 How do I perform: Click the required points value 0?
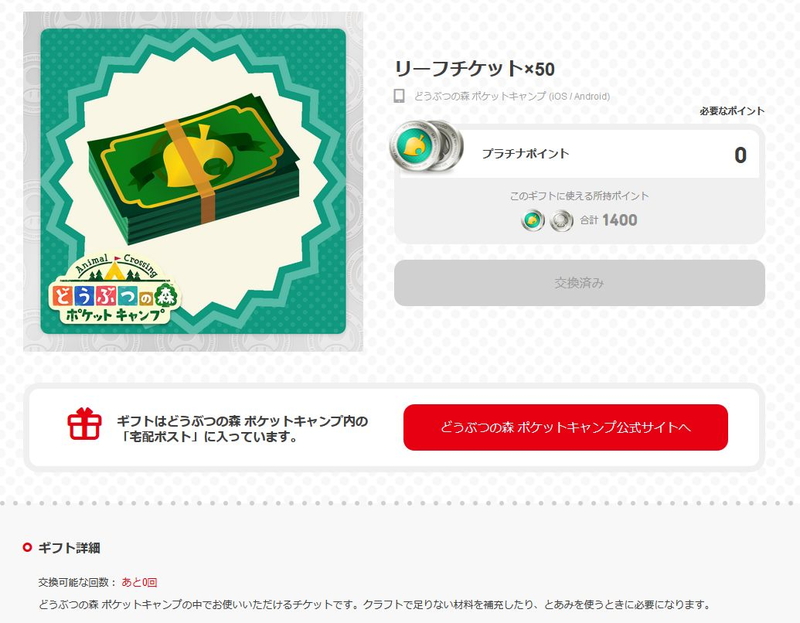click(740, 155)
